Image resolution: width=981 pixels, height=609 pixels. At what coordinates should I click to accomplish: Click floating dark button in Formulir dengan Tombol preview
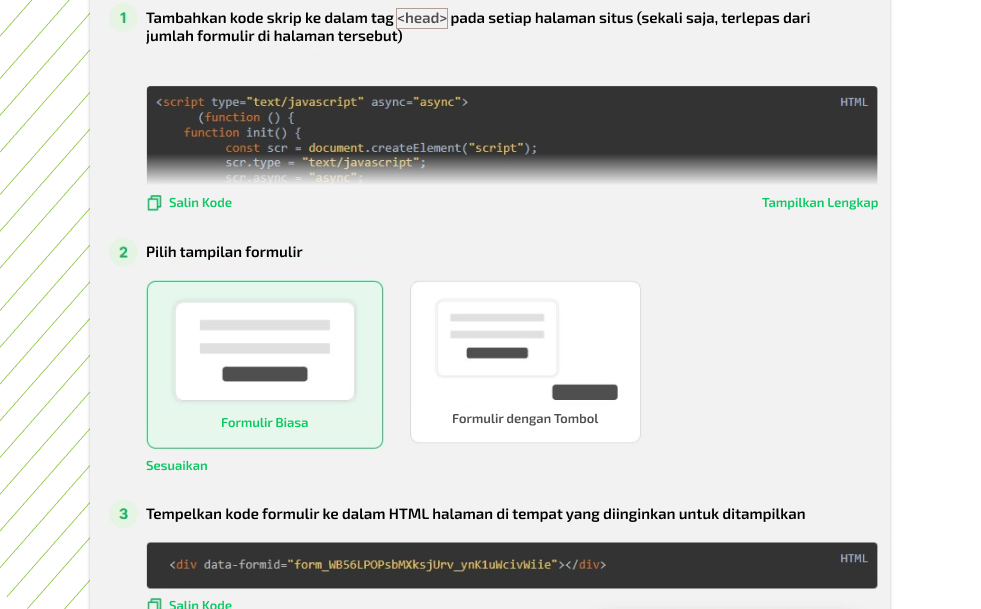coord(584,392)
